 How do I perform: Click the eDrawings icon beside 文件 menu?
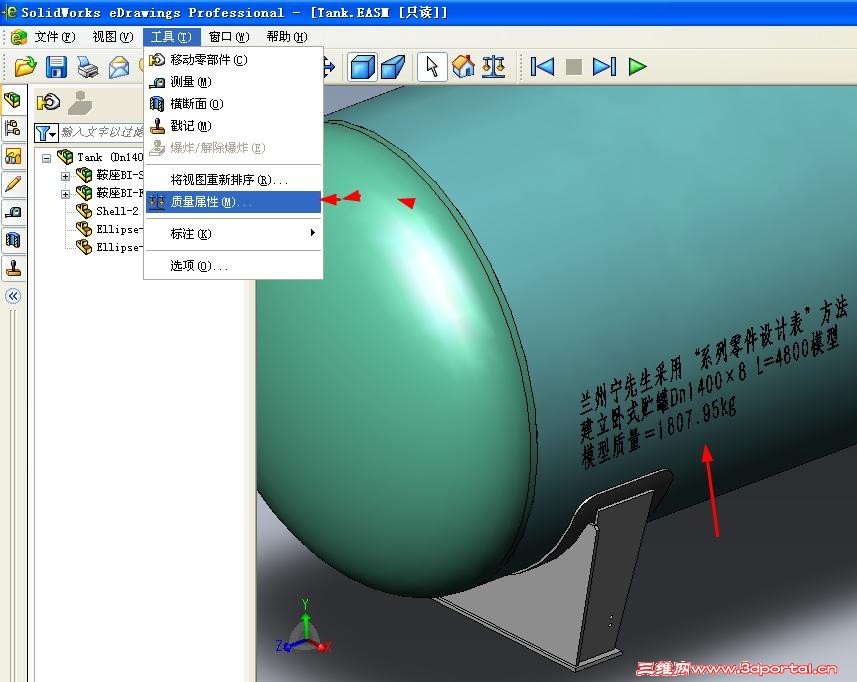click(19, 37)
